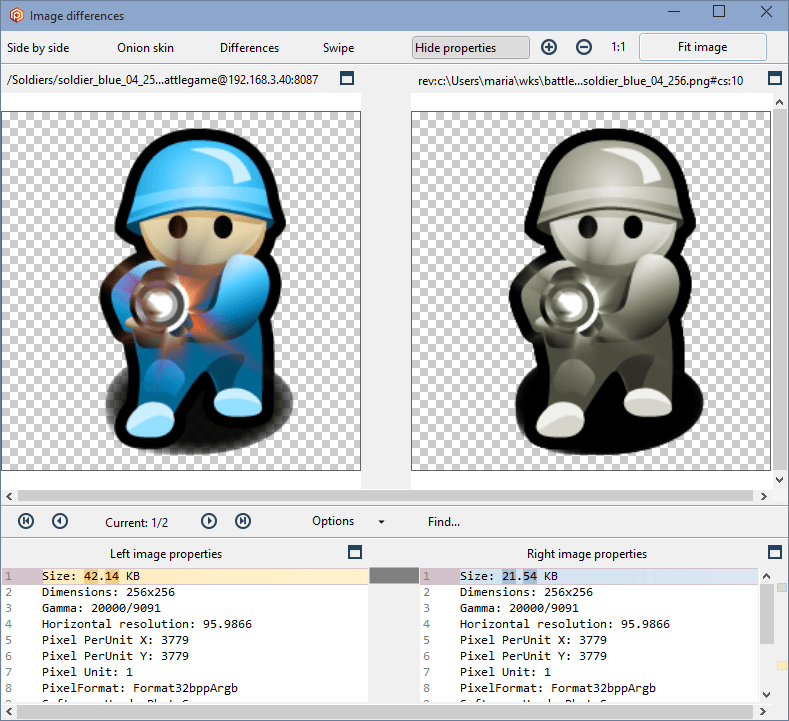This screenshot has height=721, width=789.
Task: Select left 'Horizontal resolution: 95.9866' row
Action: (185, 624)
